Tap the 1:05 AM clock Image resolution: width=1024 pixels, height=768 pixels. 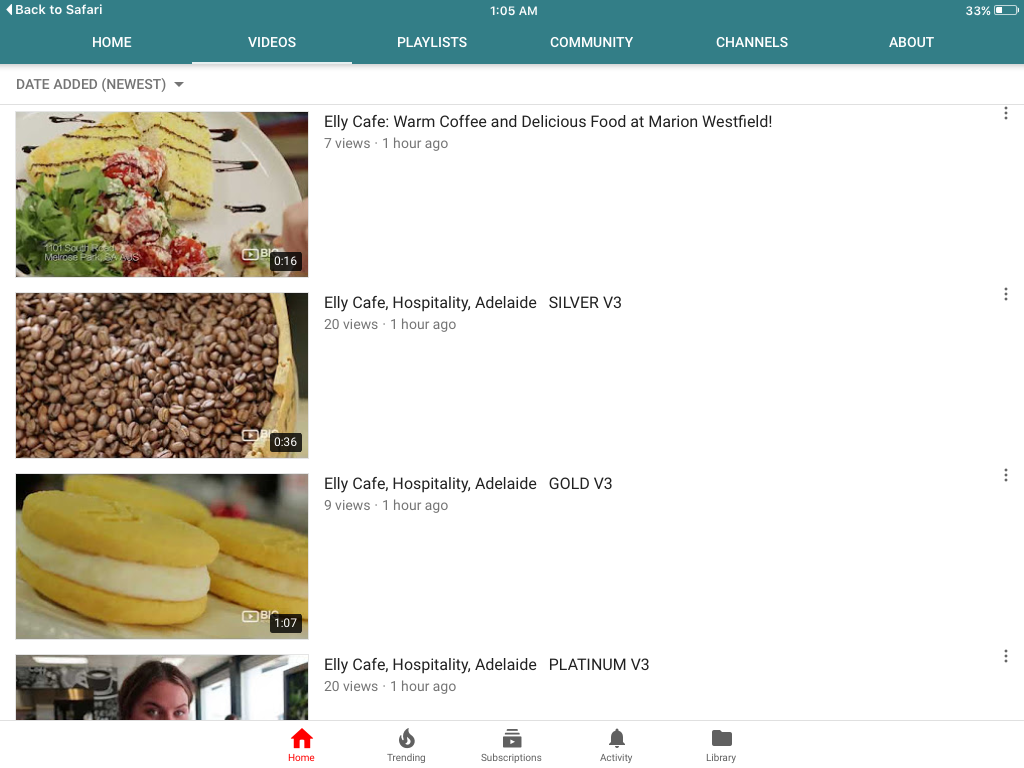(x=513, y=10)
